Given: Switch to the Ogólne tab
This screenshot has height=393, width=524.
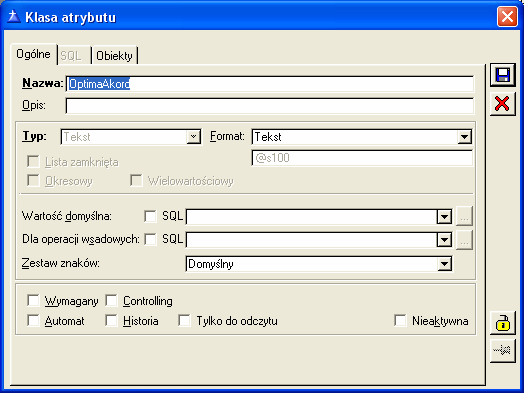Looking at the screenshot, I should (x=33, y=54).
